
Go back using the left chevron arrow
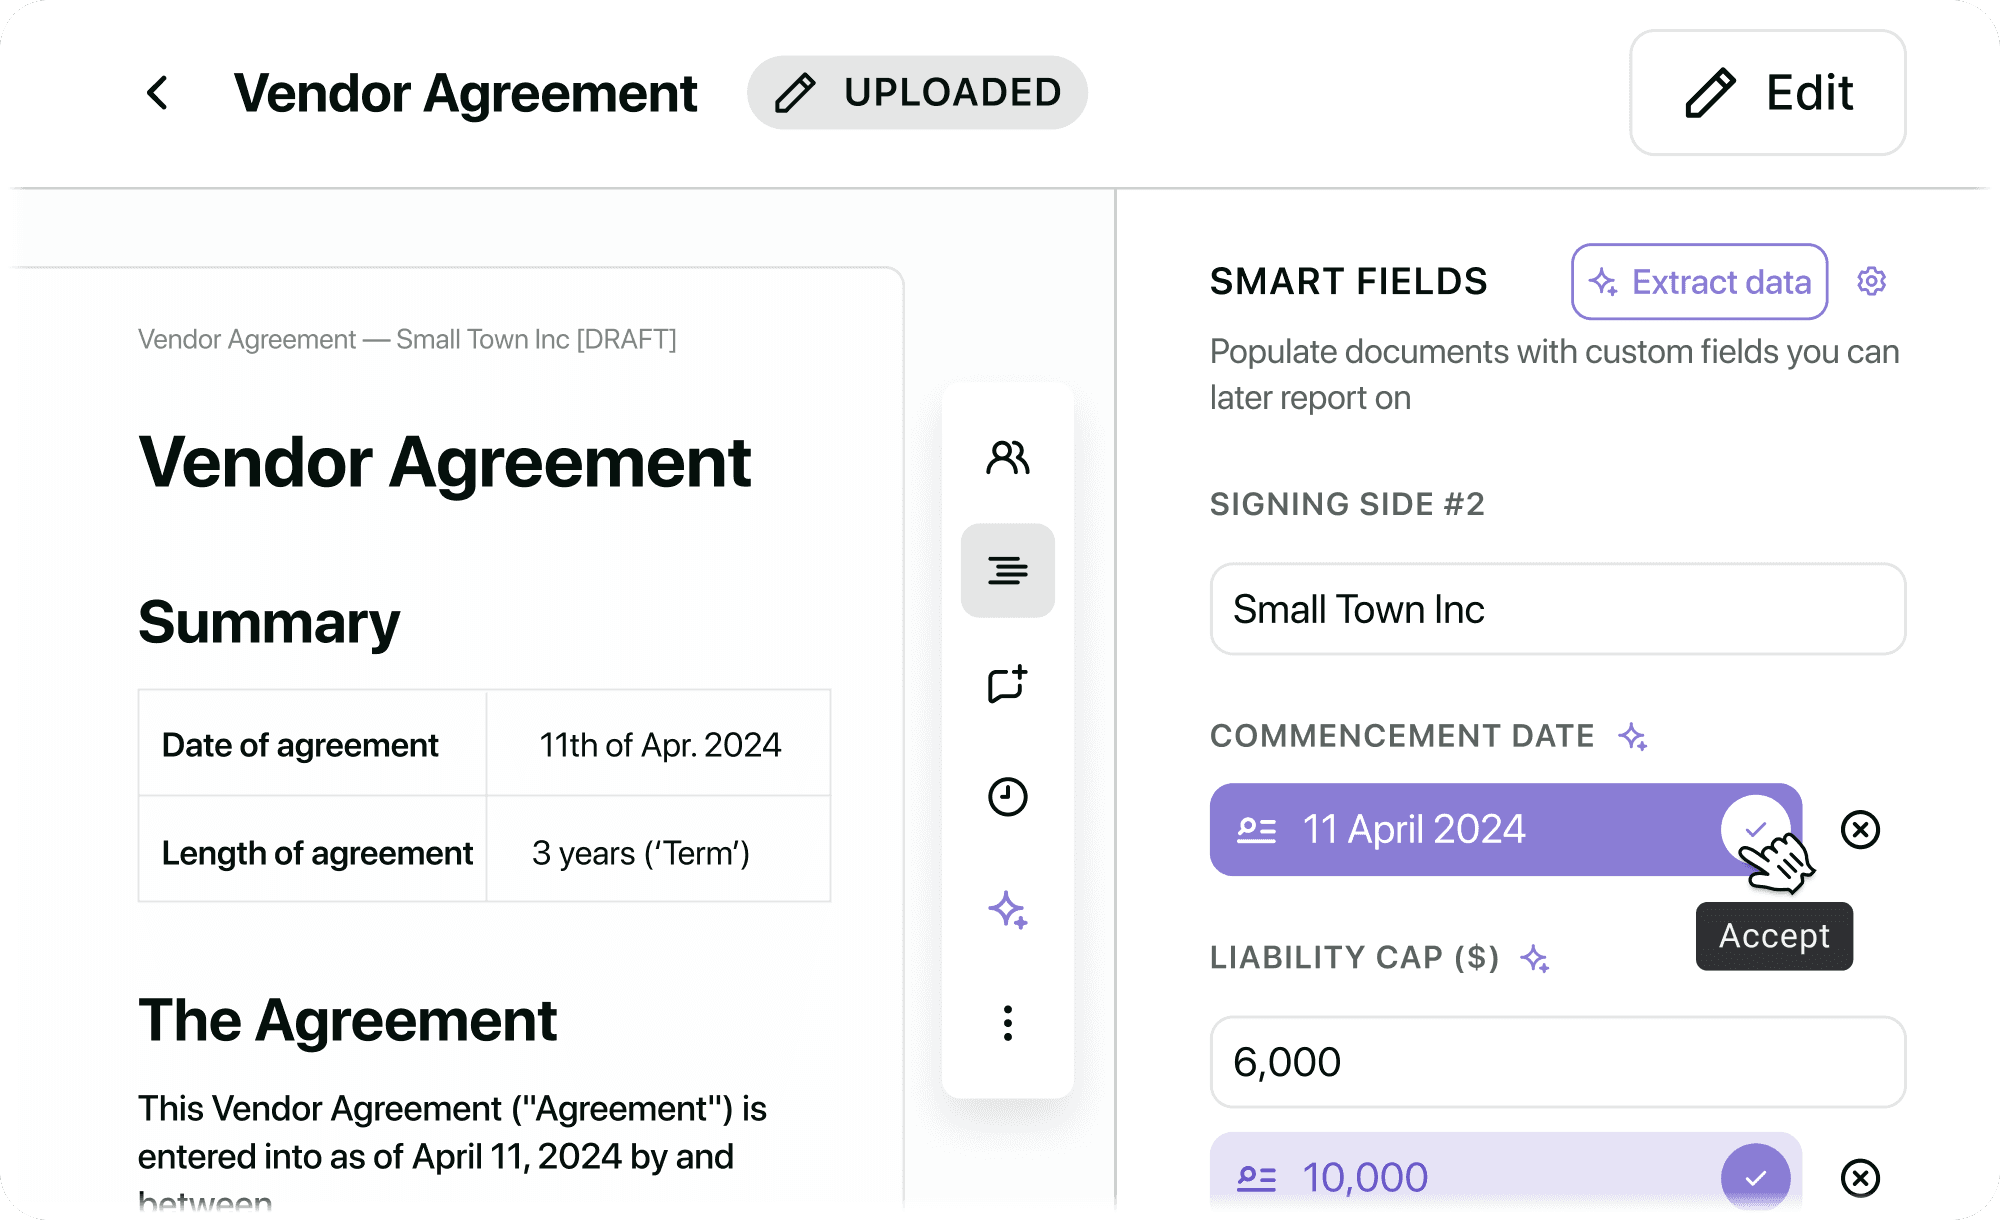[158, 93]
